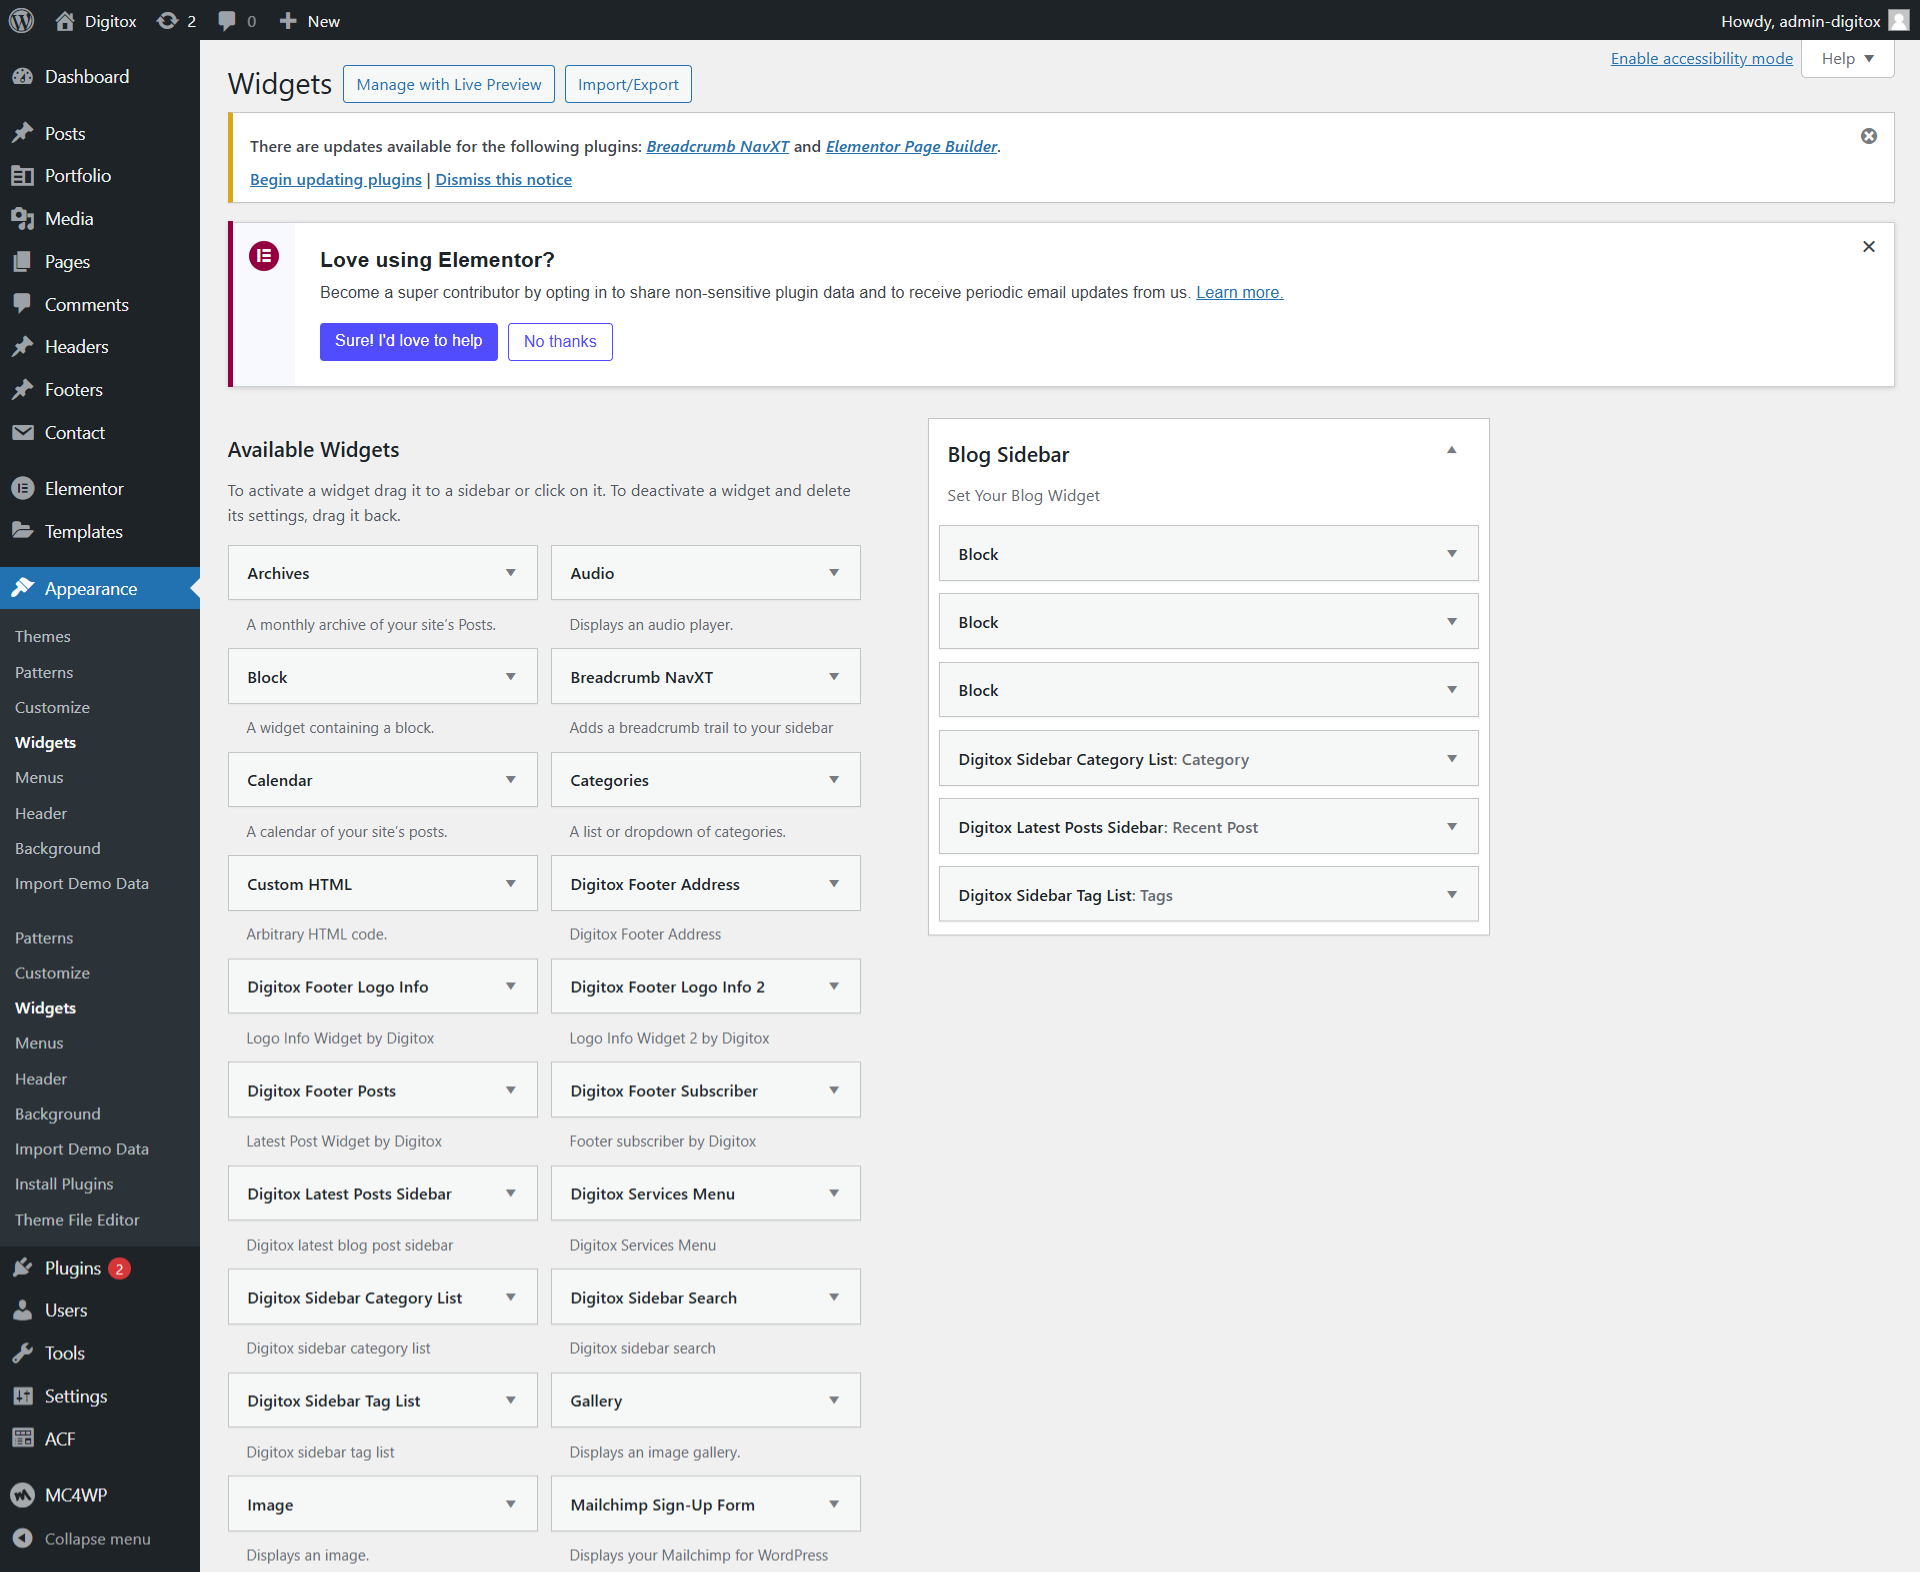This screenshot has width=1920, height=1572.
Task: Open the first Background submenu item
Action: pyautogui.click(x=58, y=849)
